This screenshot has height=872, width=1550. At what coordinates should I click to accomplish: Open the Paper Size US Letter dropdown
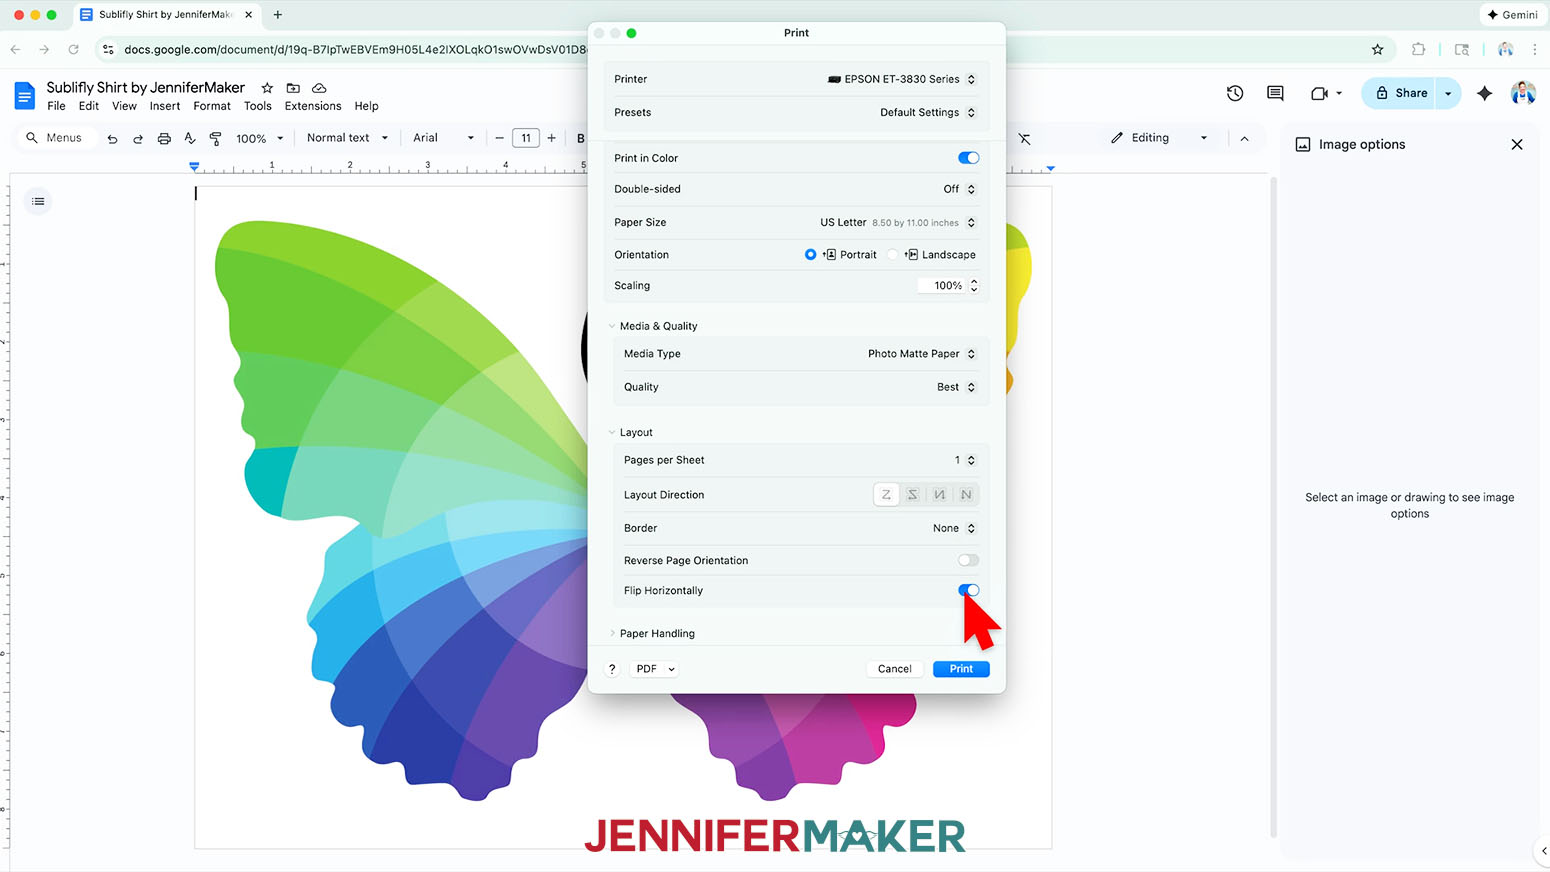coord(897,222)
